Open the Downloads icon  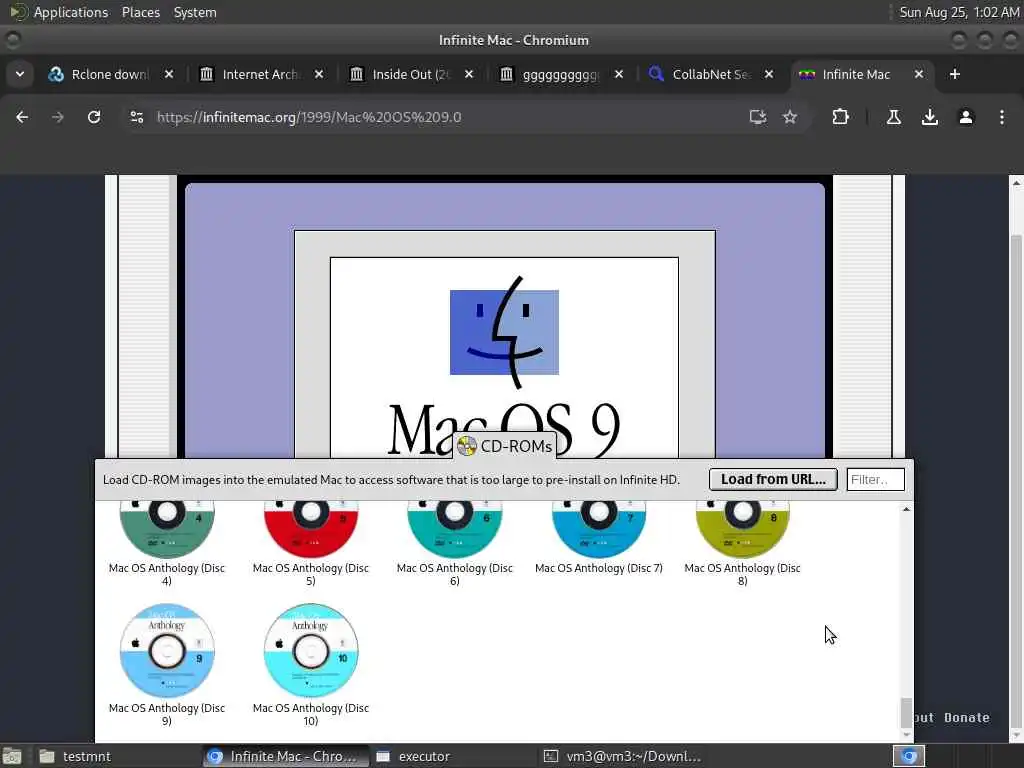click(x=930, y=117)
